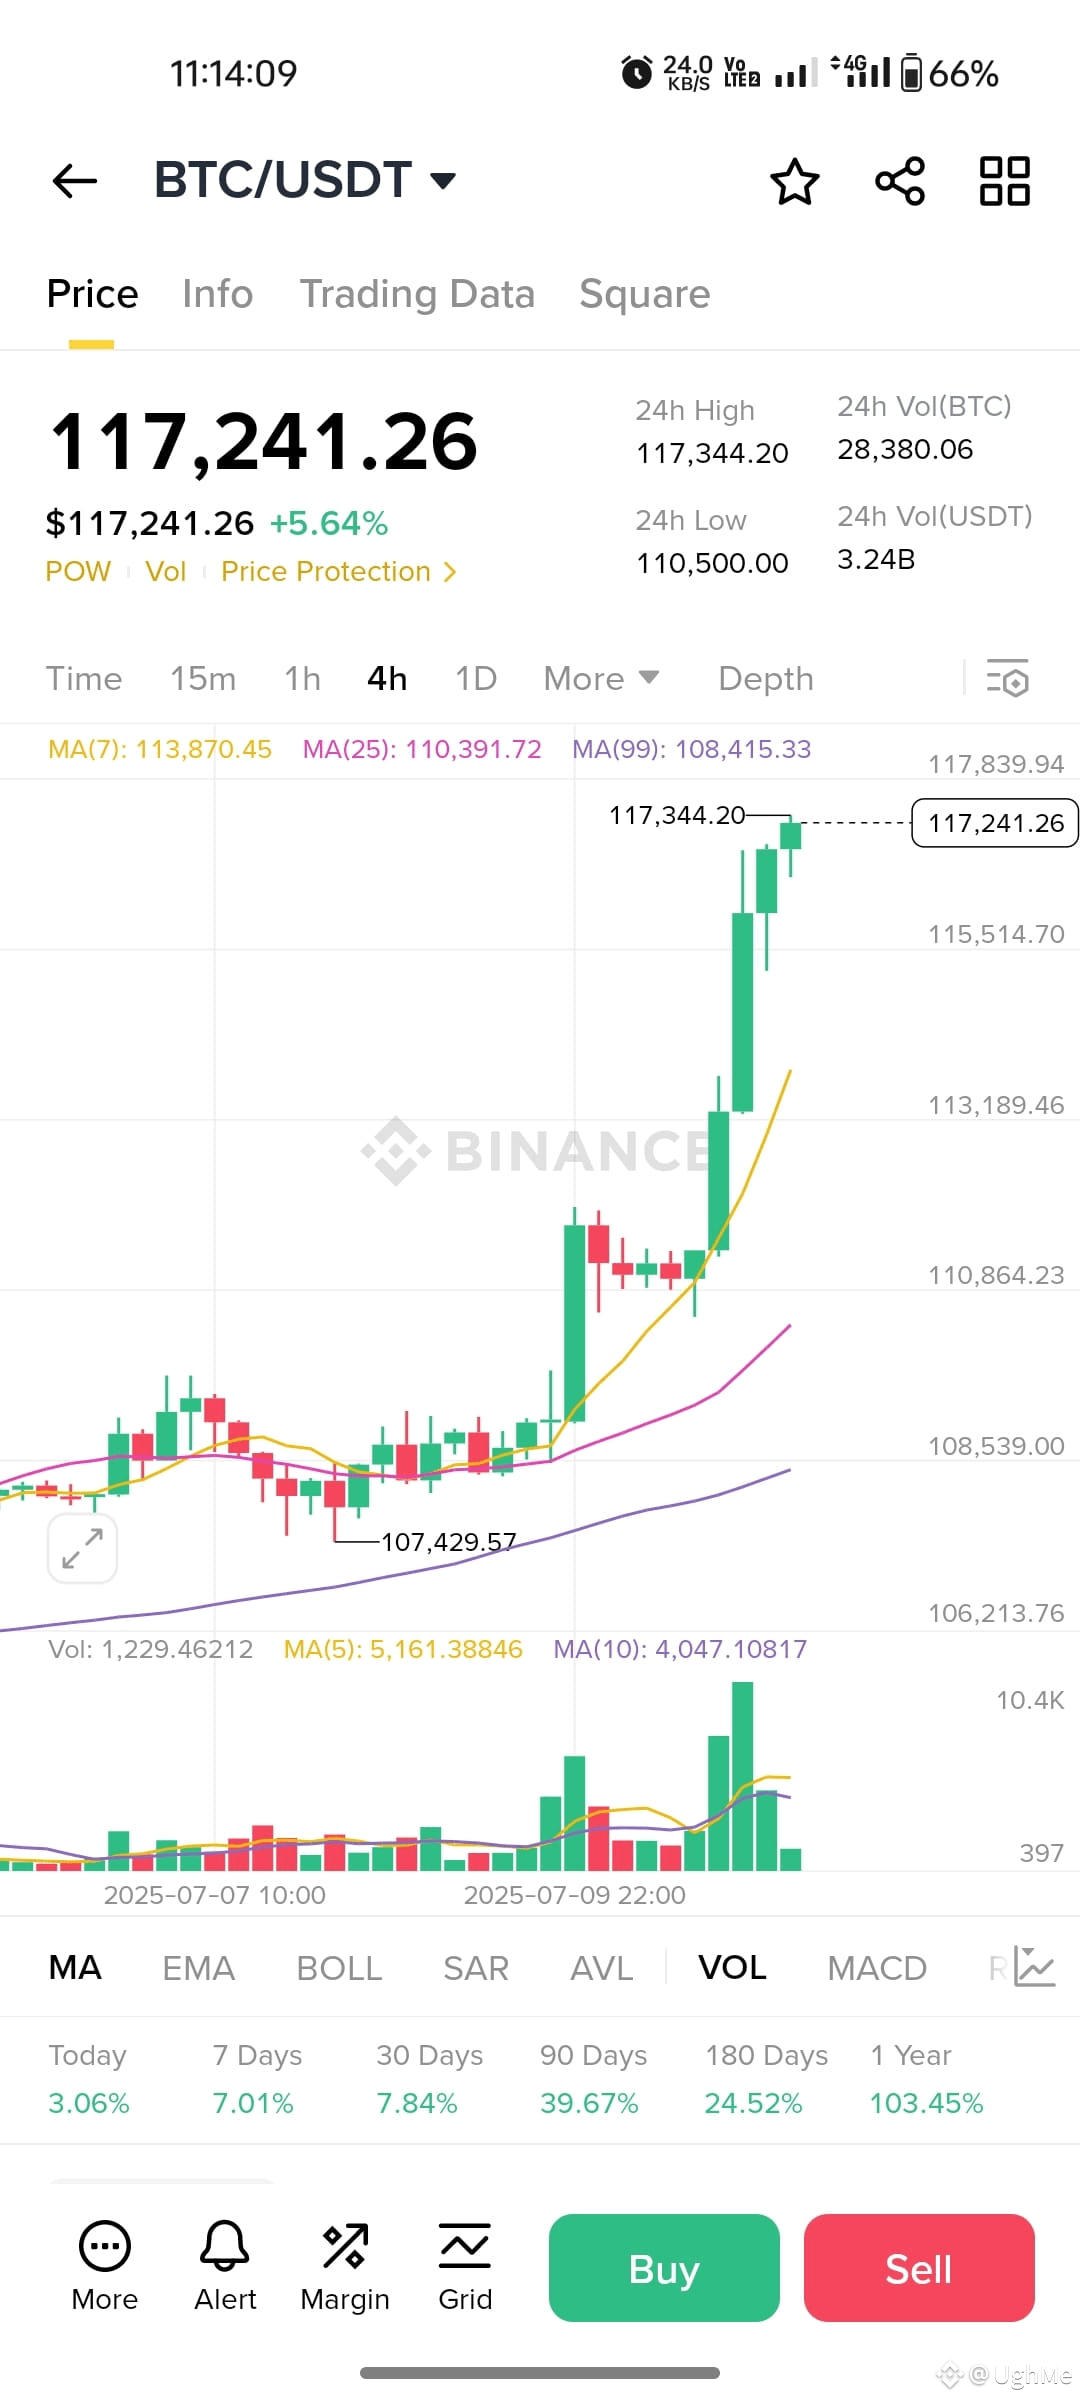Tap the Today 3.06% performance value
This screenshot has height=2400, width=1080.
tap(89, 2103)
